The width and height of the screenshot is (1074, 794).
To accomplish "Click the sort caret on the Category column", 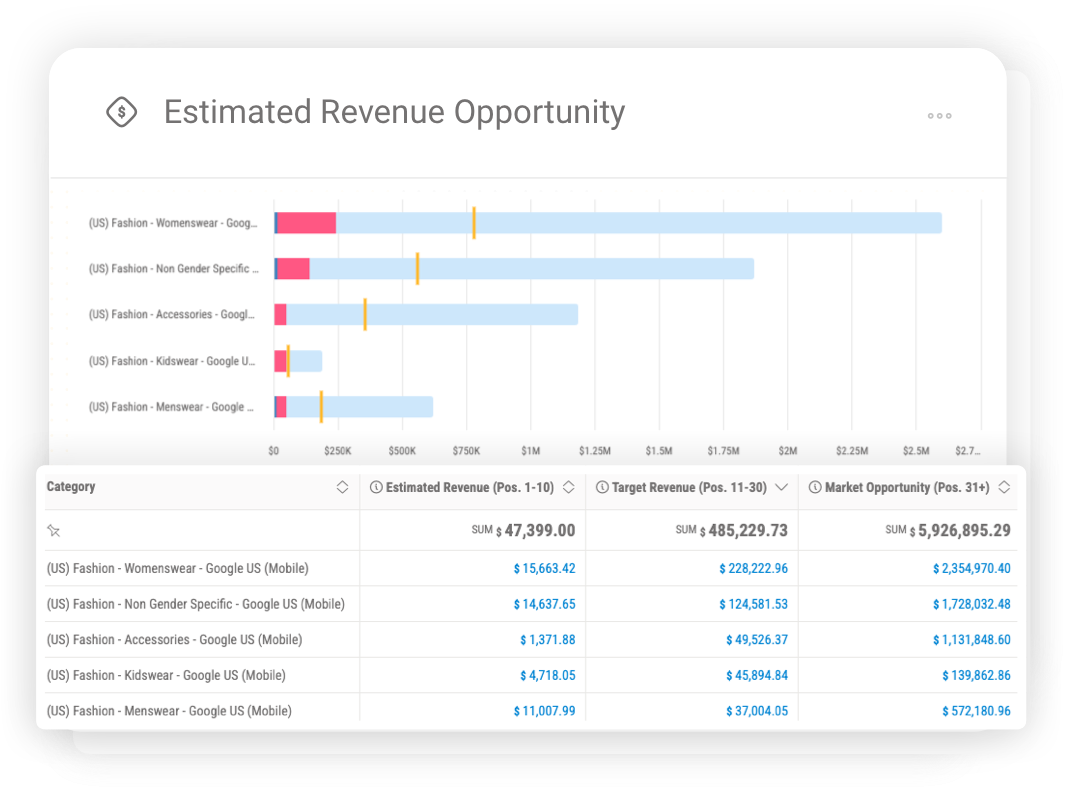I will point(343,487).
